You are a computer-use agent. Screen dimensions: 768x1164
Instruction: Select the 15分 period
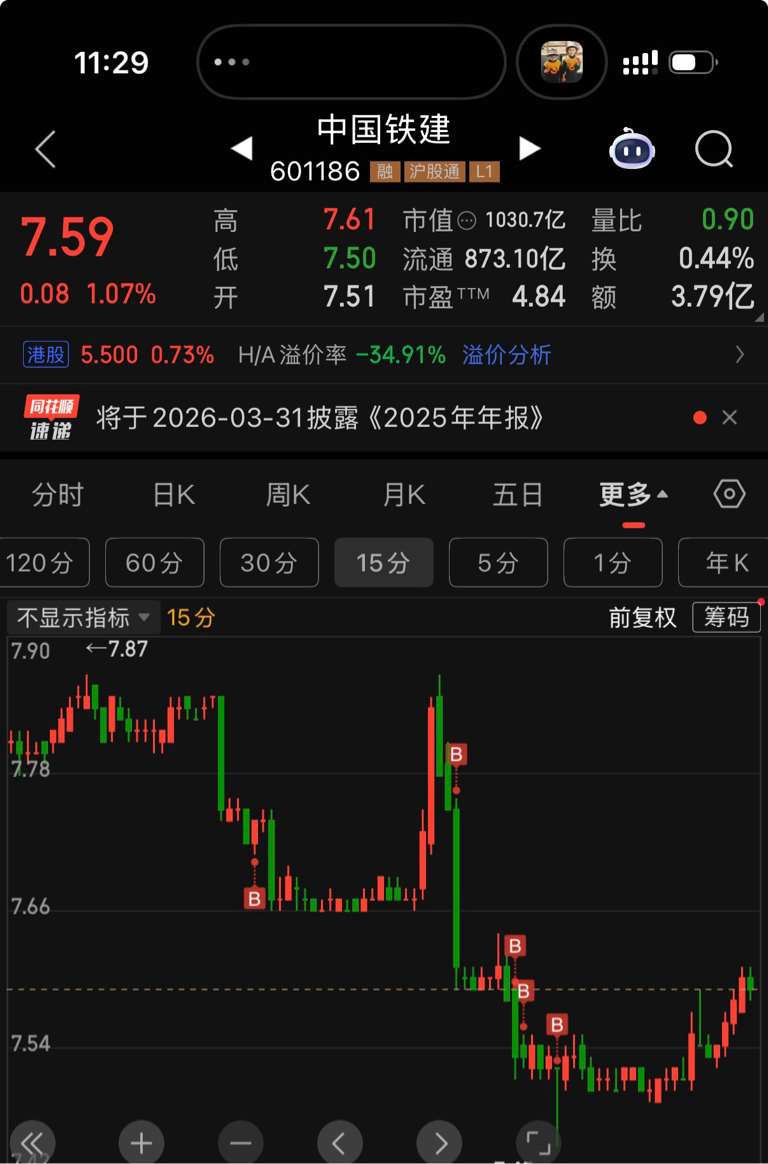click(384, 563)
